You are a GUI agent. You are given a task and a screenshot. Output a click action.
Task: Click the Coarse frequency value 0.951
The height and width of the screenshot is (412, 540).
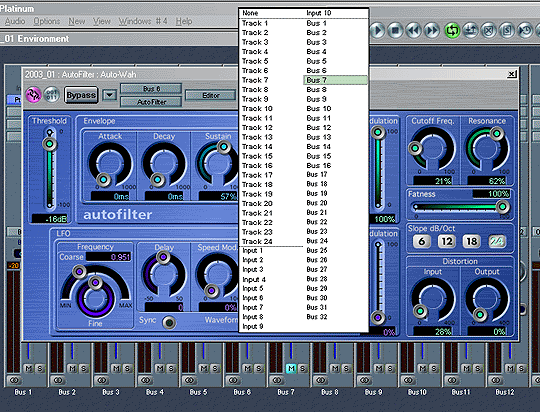108,257
